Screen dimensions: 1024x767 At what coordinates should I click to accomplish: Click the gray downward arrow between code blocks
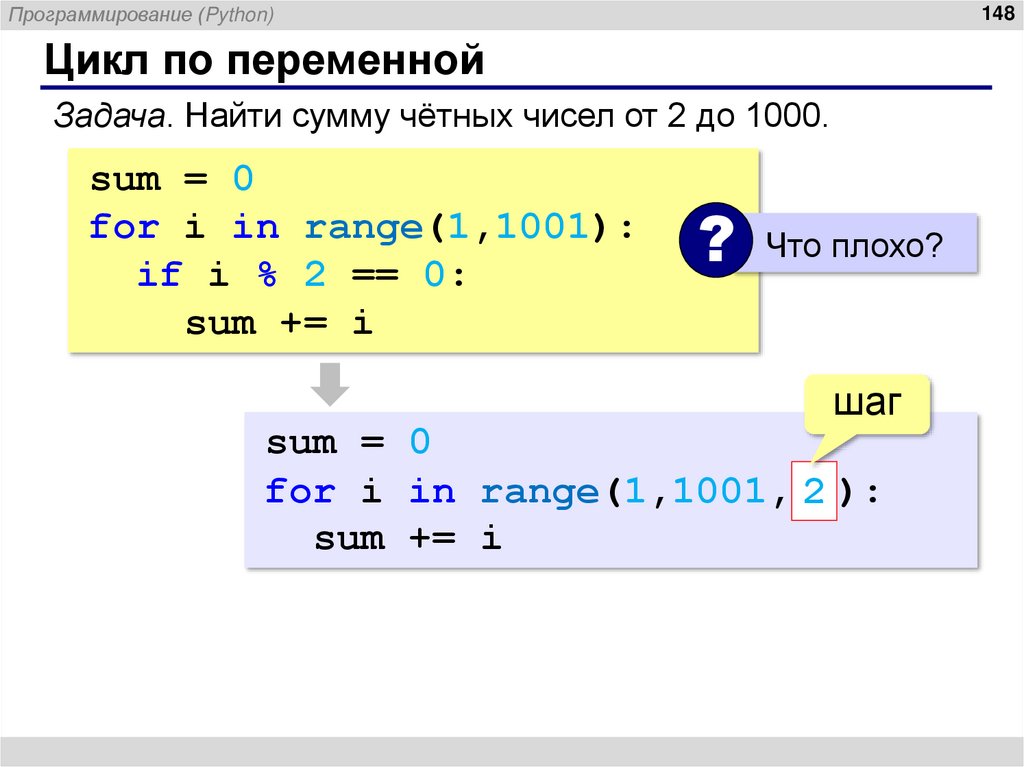tap(330, 382)
